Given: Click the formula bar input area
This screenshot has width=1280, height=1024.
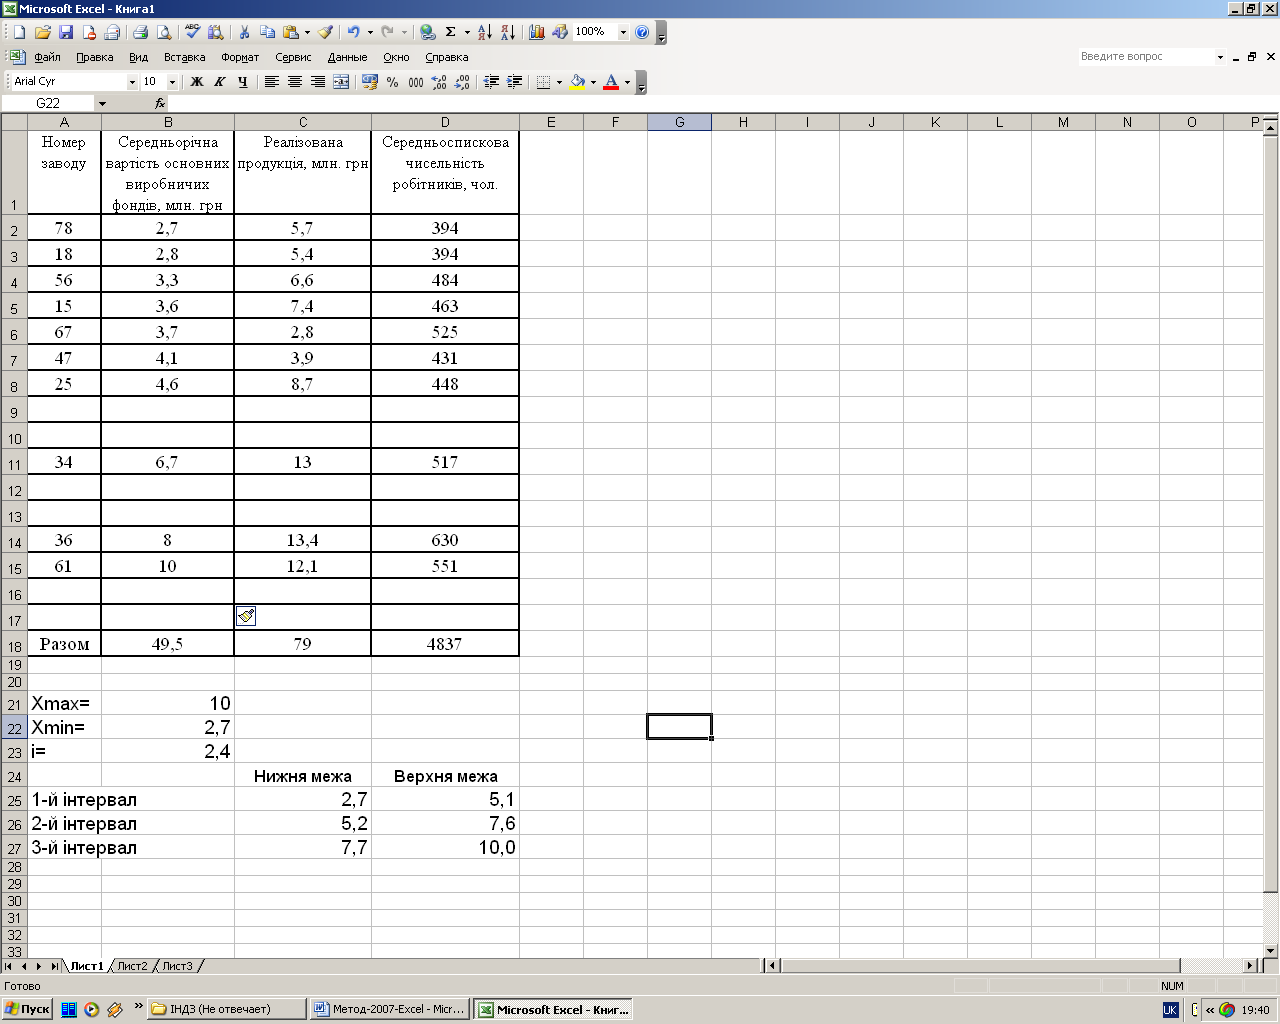Looking at the screenshot, I should point(720,103).
